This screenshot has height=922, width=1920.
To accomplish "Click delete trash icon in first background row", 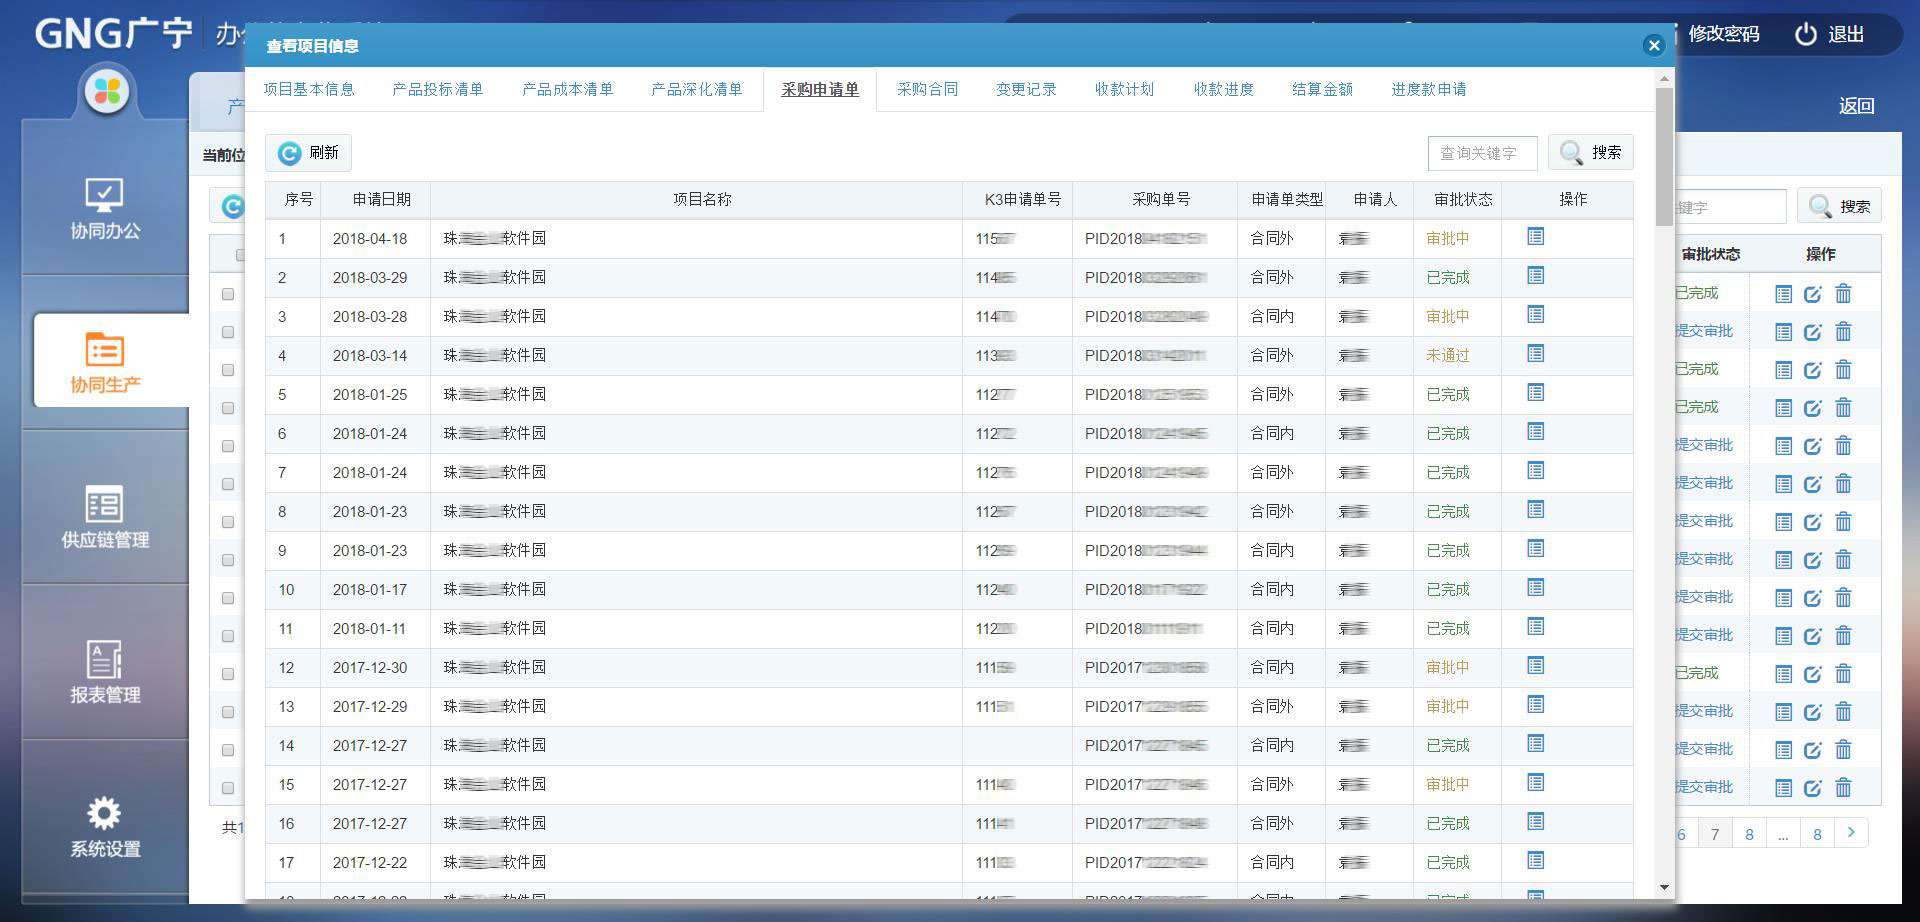I will [1843, 294].
